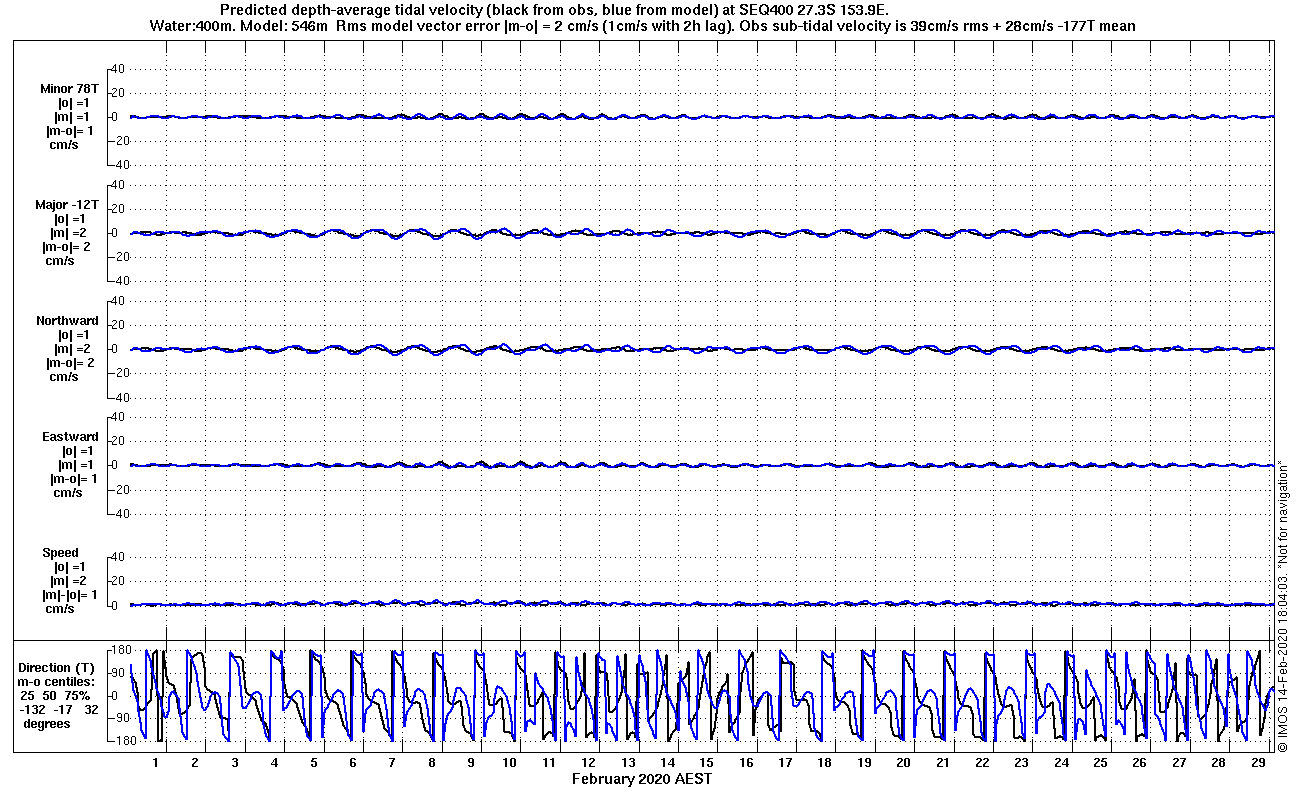The image size is (1300, 800).
Task: Click the "Speed" panel label
Action: [60, 553]
